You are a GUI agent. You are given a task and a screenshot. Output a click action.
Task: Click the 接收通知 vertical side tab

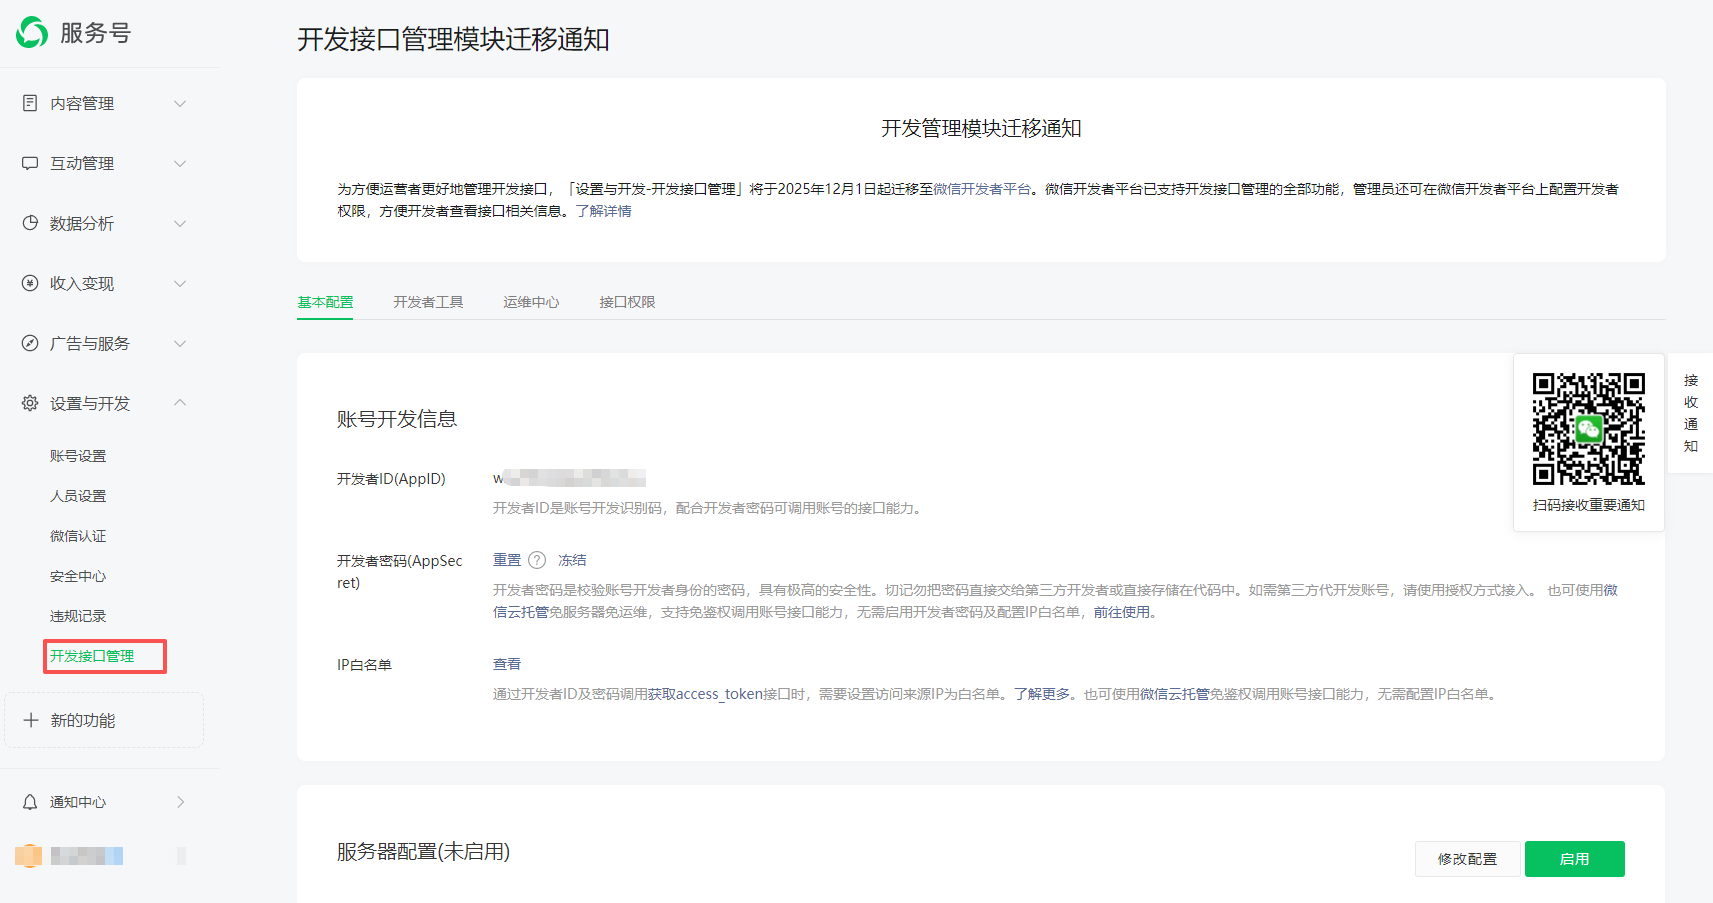tap(1690, 413)
